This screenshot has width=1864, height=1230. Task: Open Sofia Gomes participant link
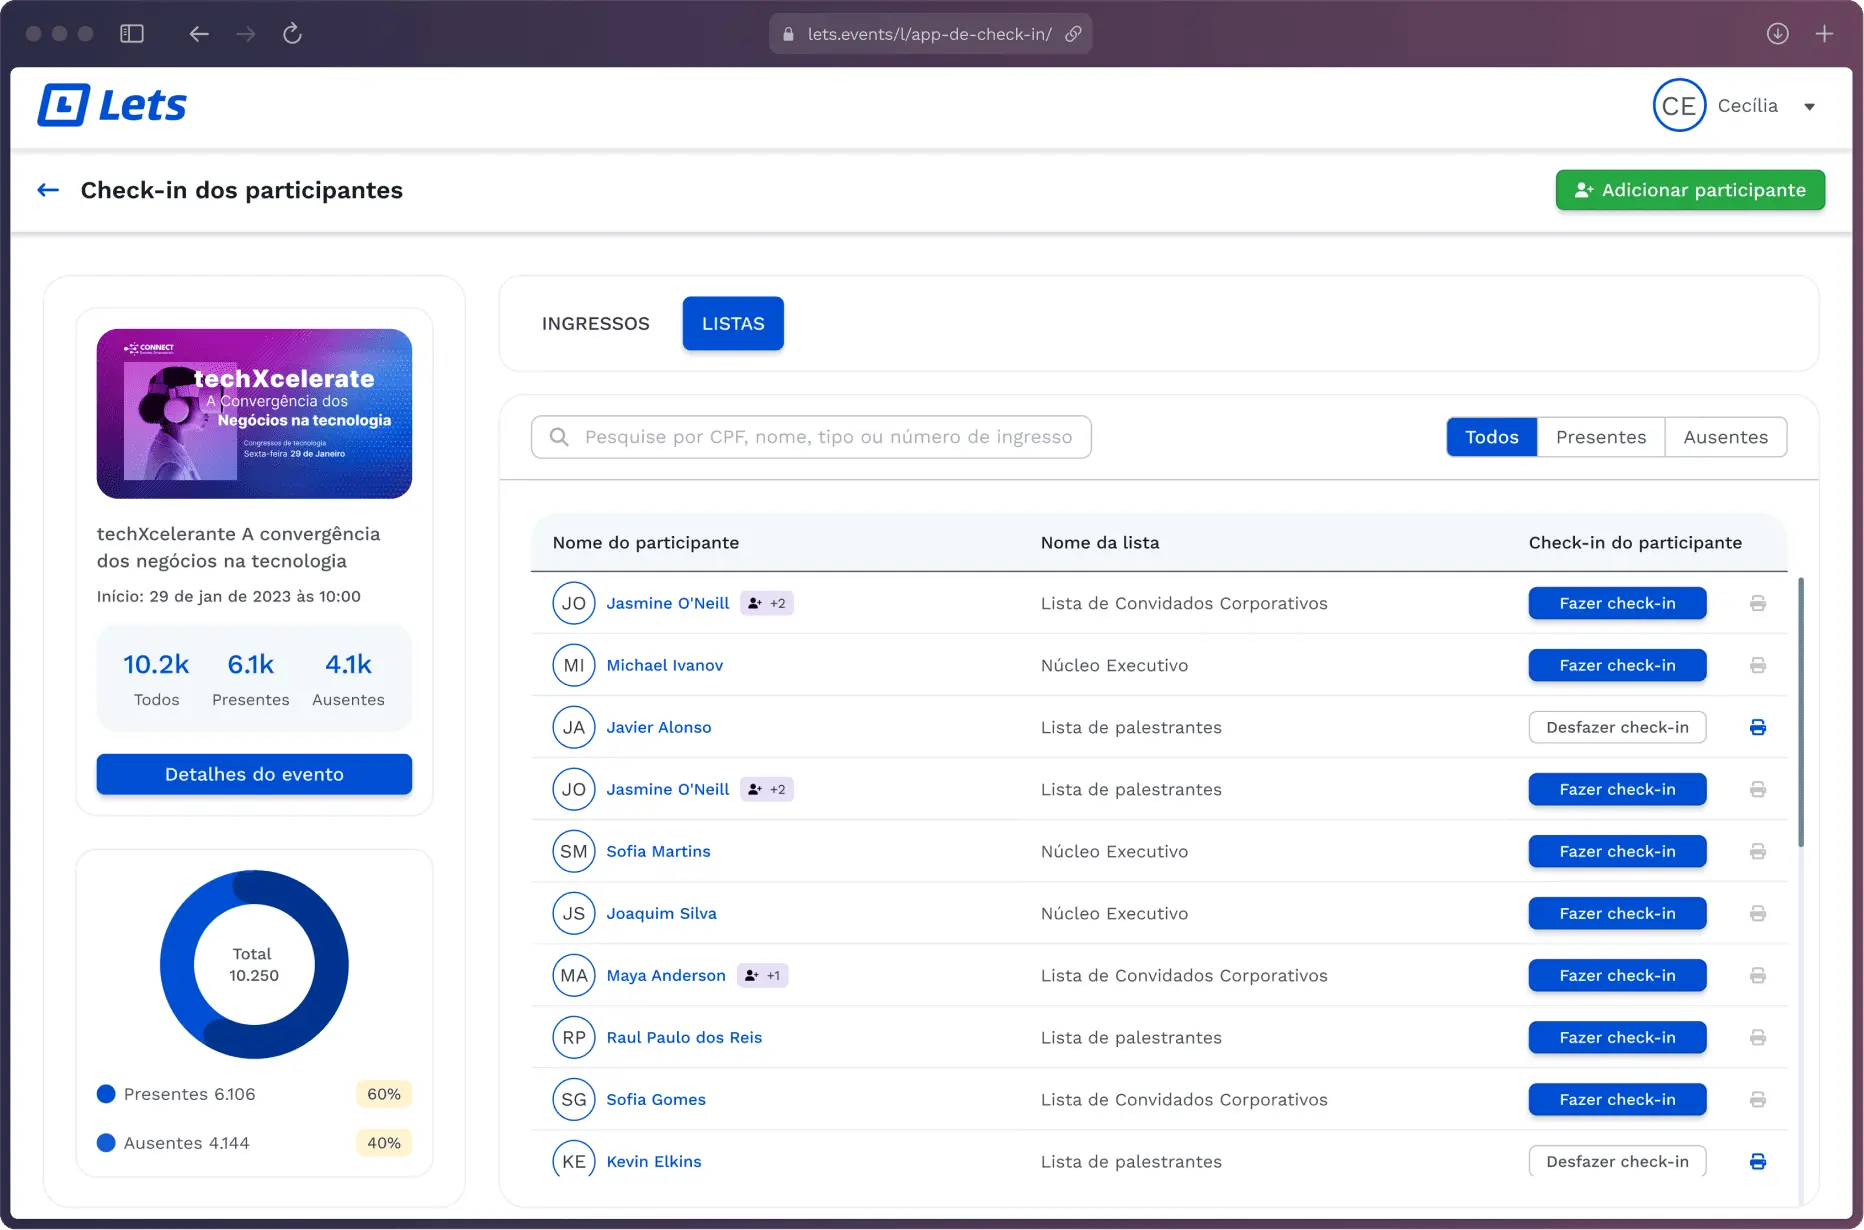pyautogui.click(x=656, y=1099)
